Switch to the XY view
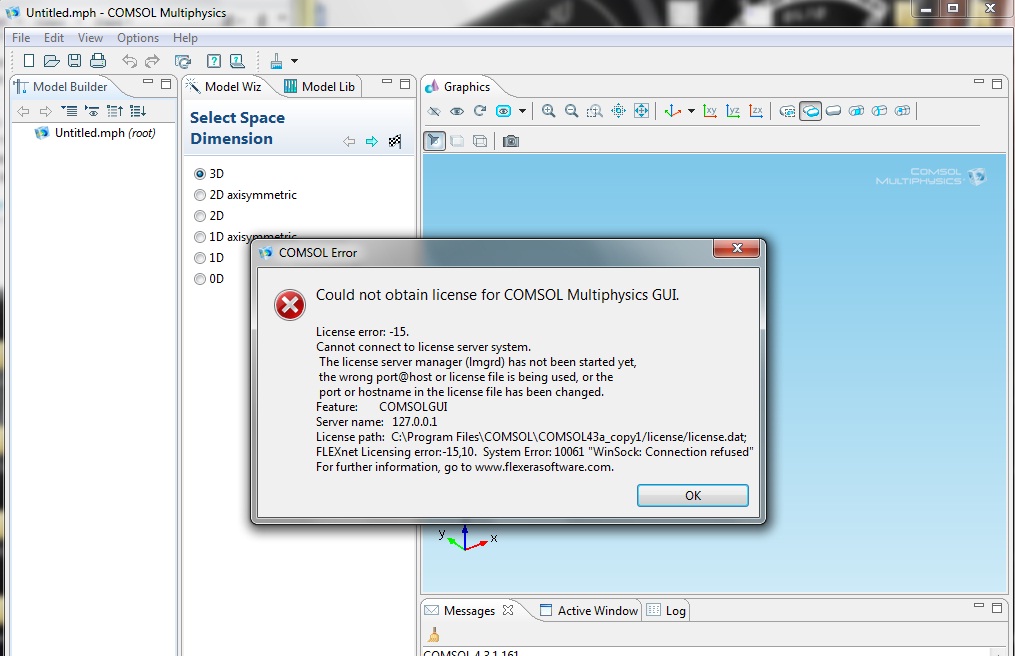Image resolution: width=1015 pixels, height=656 pixels. point(710,111)
